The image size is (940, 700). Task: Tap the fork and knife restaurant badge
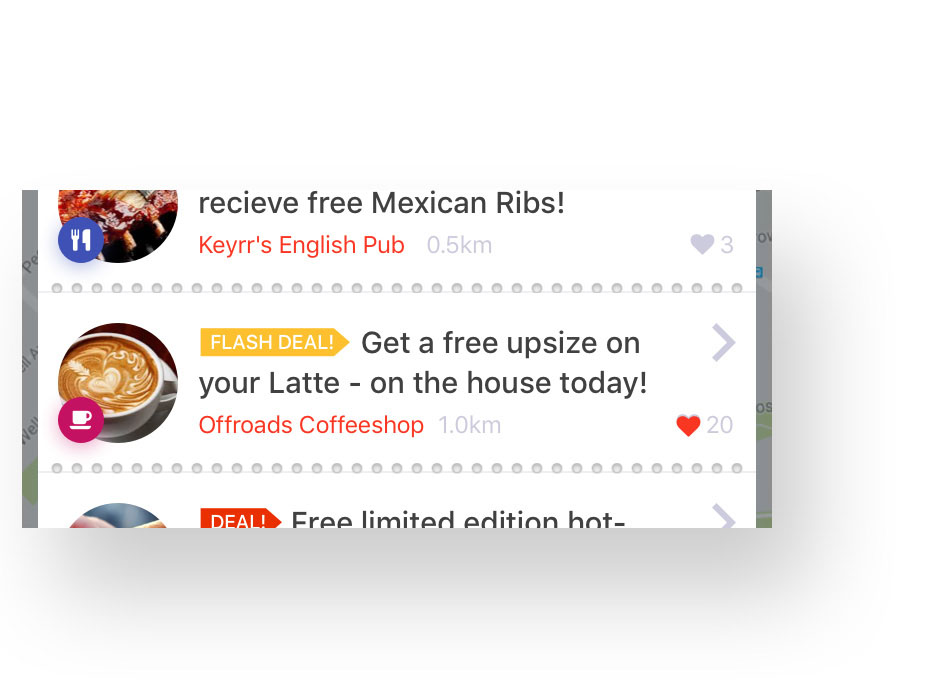[x=81, y=240]
